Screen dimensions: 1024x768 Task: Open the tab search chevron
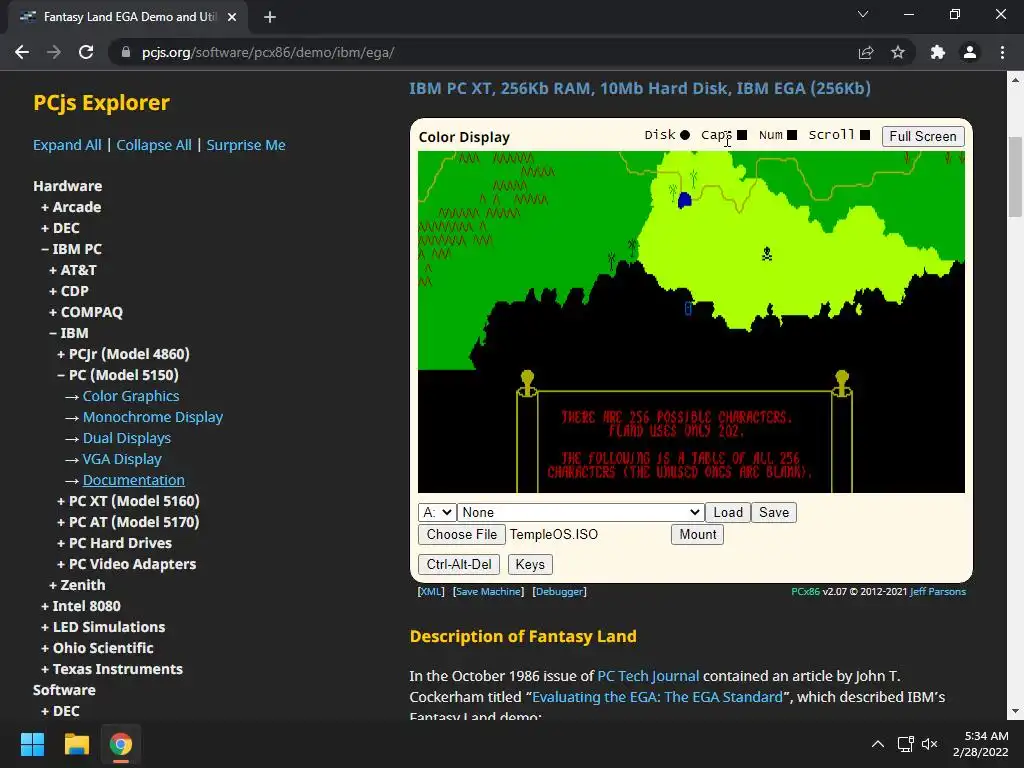(863, 14)
